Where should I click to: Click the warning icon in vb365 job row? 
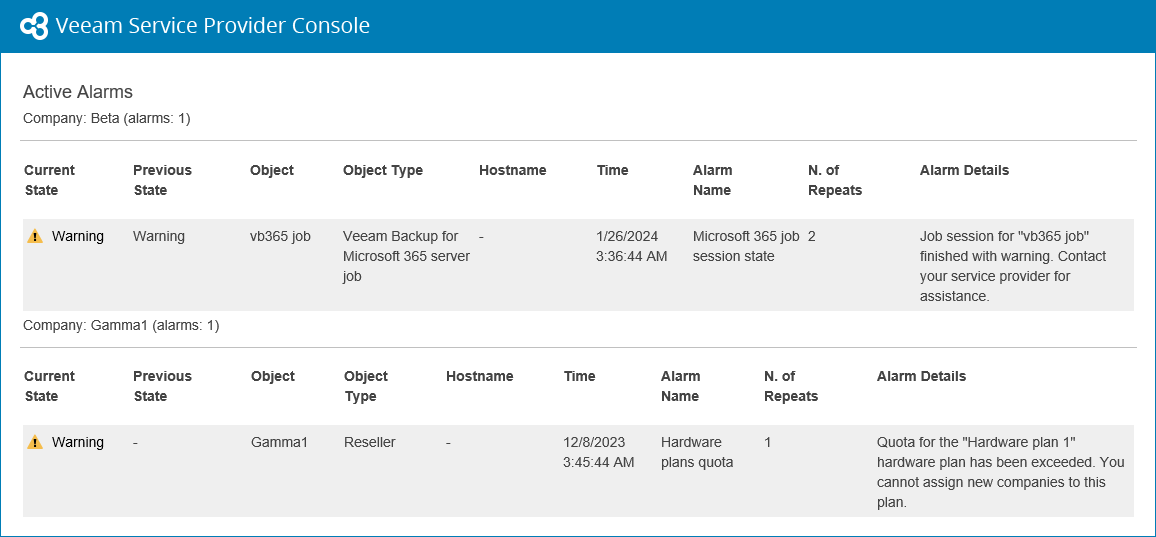pyautogui.click(x=35, y=237)
